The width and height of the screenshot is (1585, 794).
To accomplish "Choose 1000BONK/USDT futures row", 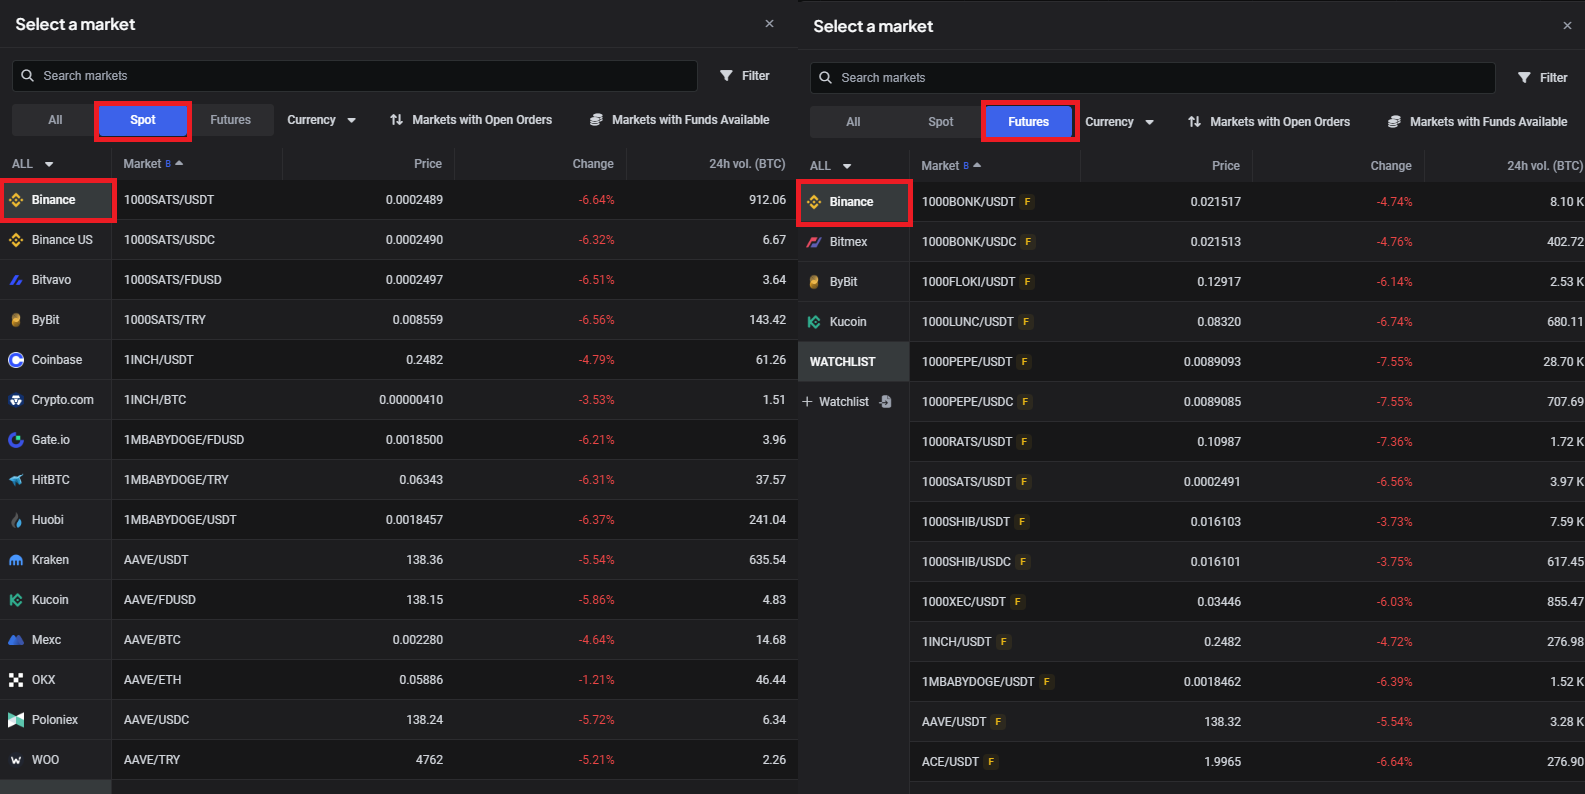I will (x=1247, y=202).
